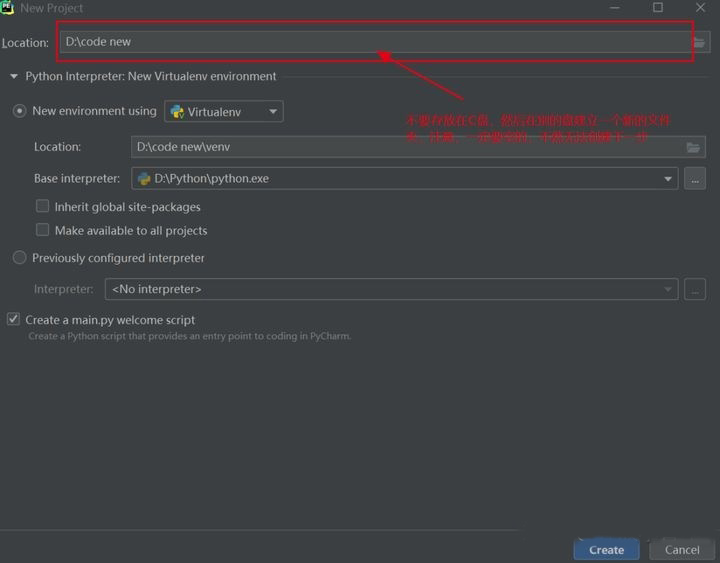Open the Virtualenv environment type dropdown
Viewport: 720px width, 563px height.
click(224, 112)
